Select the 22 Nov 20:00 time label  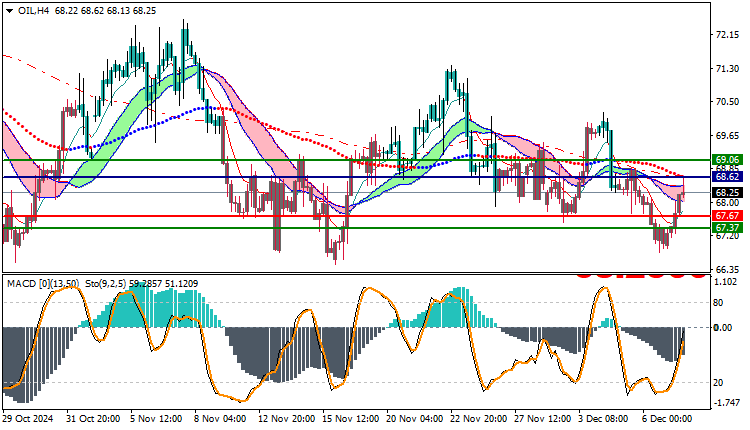click(479, 419)
